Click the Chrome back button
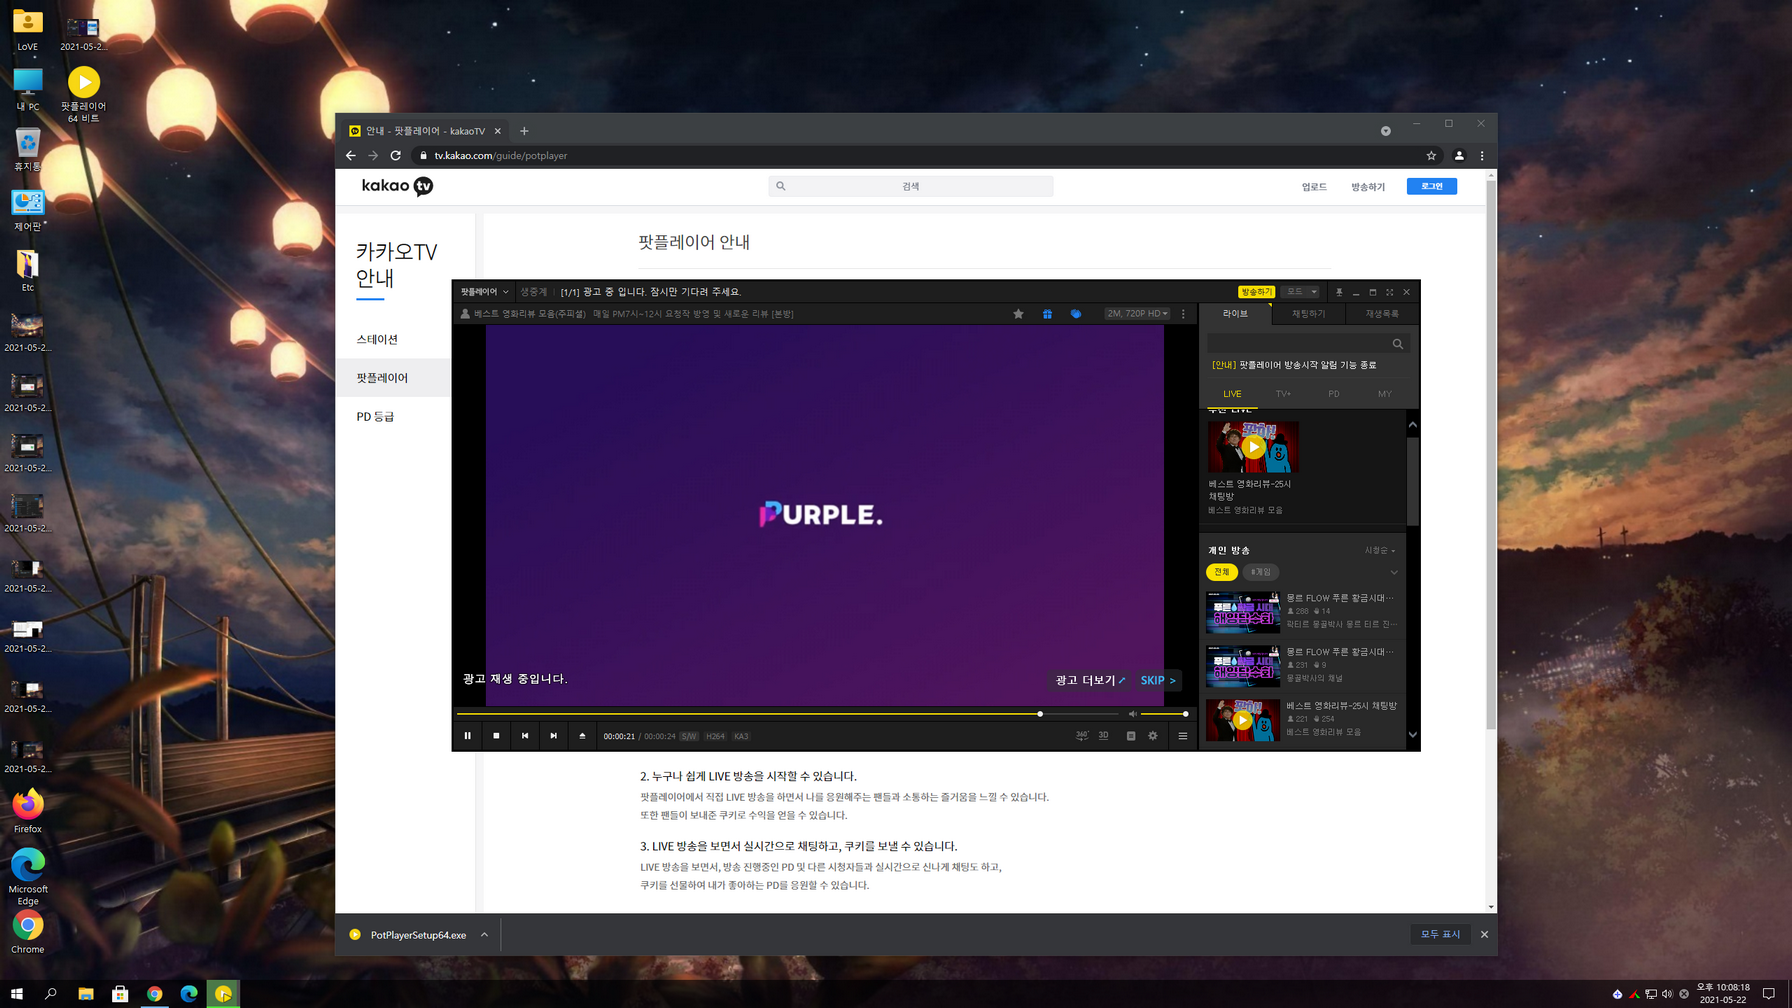Viewport: 1792px width, 1008px height. tap(351, 156)
